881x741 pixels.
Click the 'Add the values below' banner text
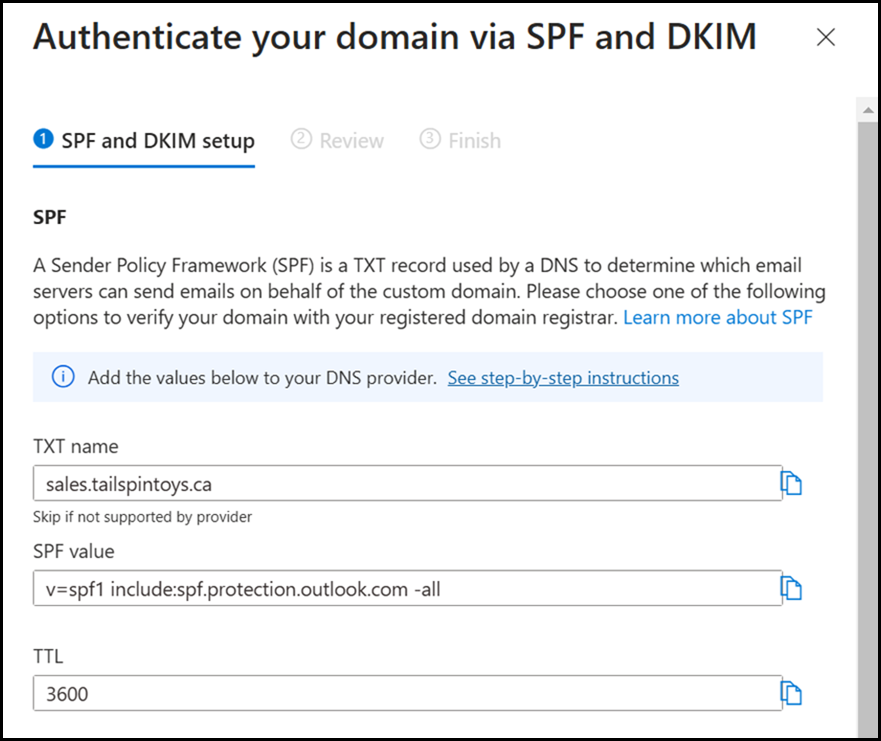pyautogui.click(x=262, y=378)
